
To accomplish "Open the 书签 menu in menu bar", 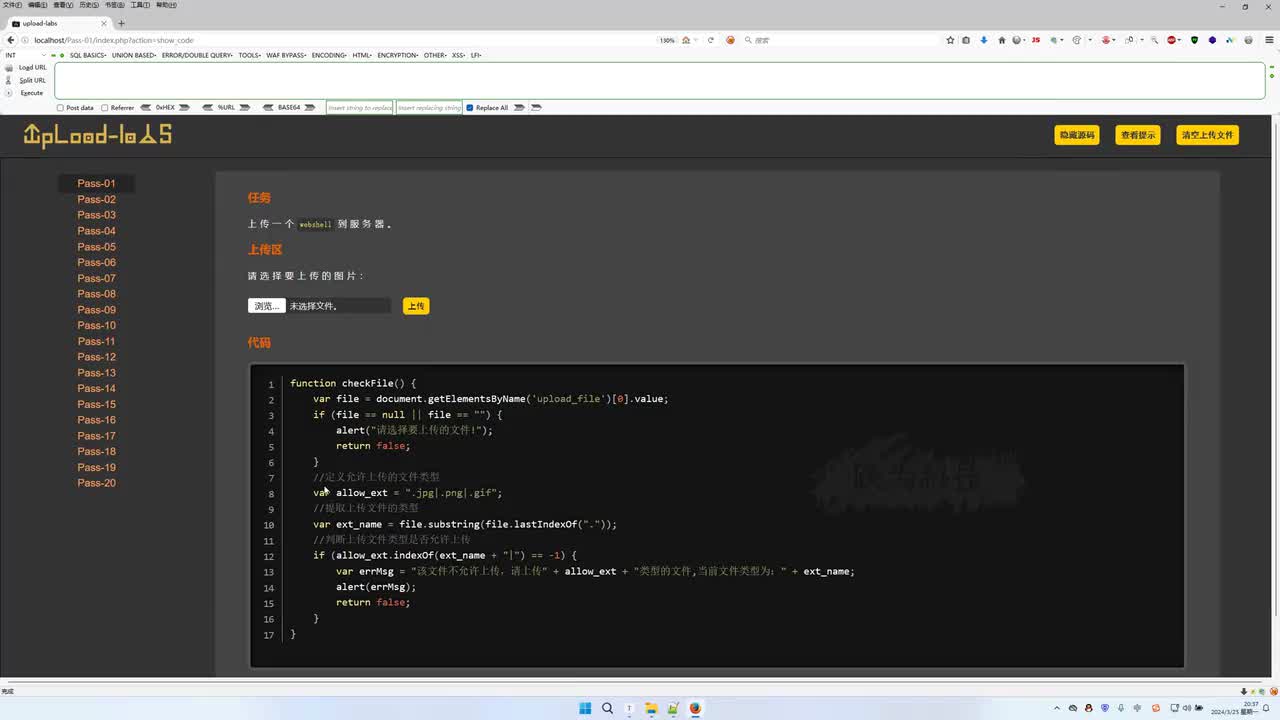I will point(114,5).
